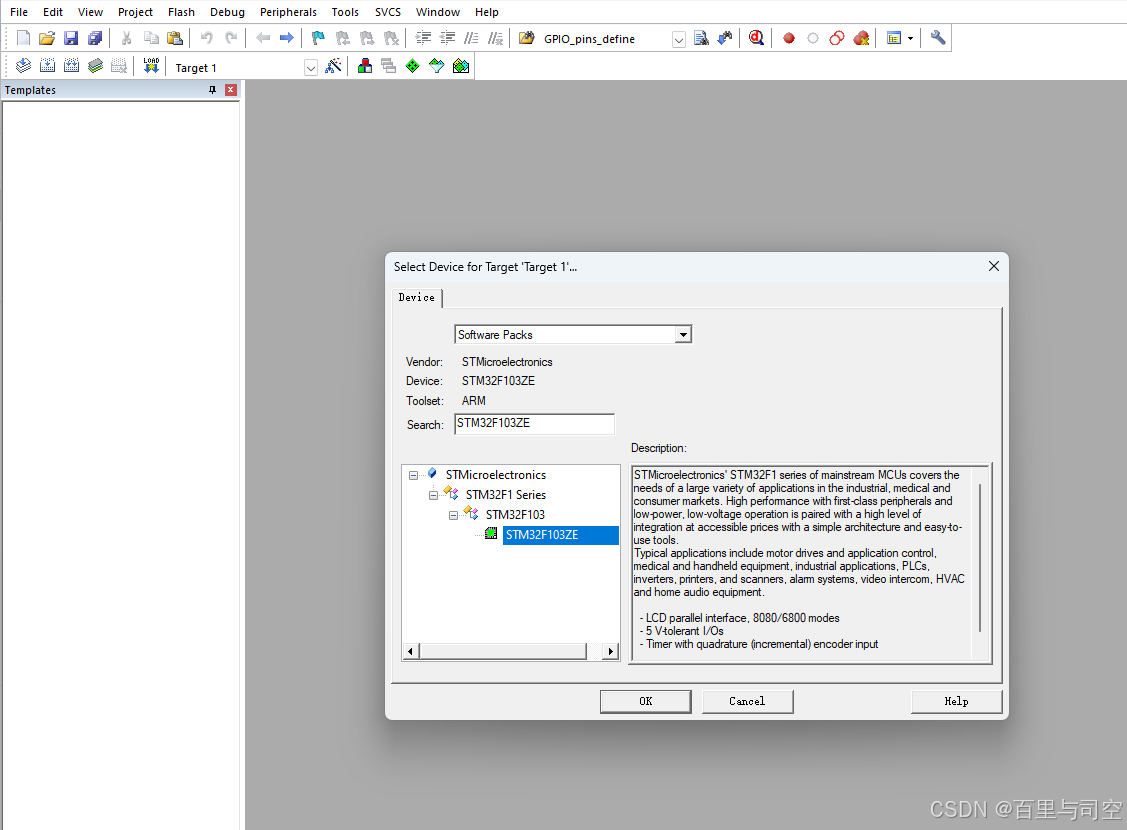1127x830 pixels.
Task: Select STMicroelectronics vendor tree item
Action: pos(495,475)
